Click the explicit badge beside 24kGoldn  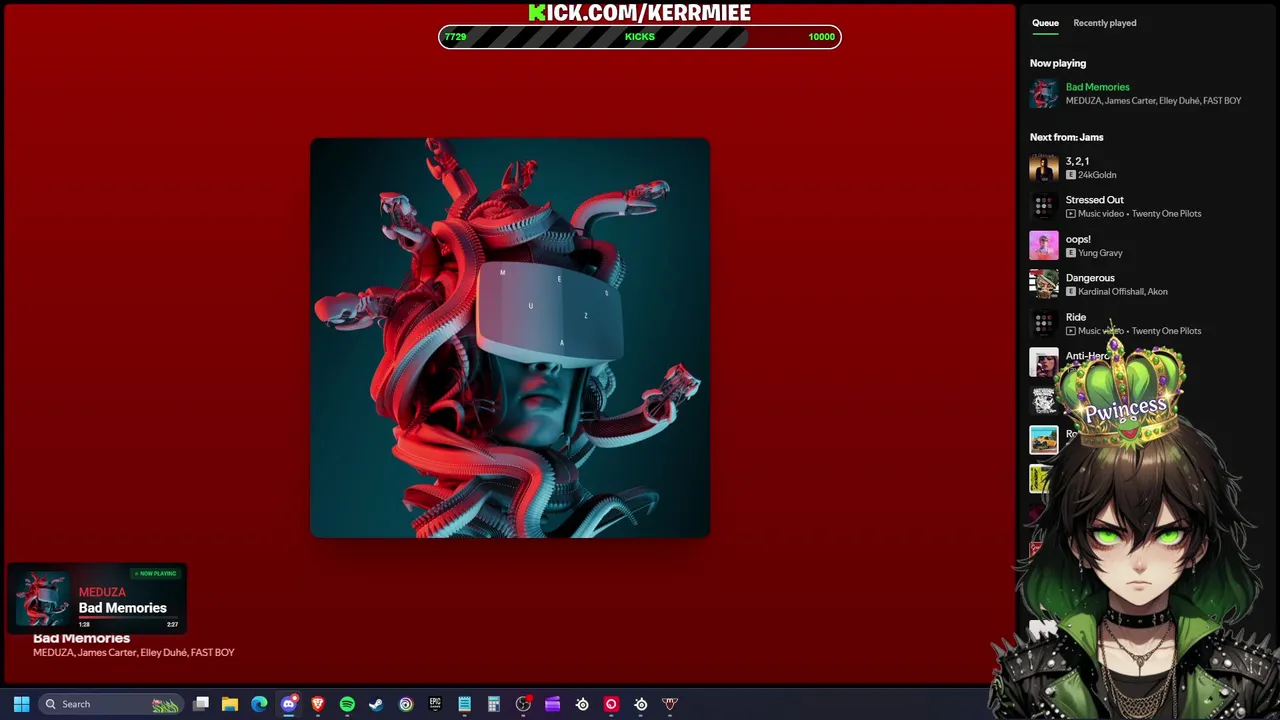pos(1071,175)
